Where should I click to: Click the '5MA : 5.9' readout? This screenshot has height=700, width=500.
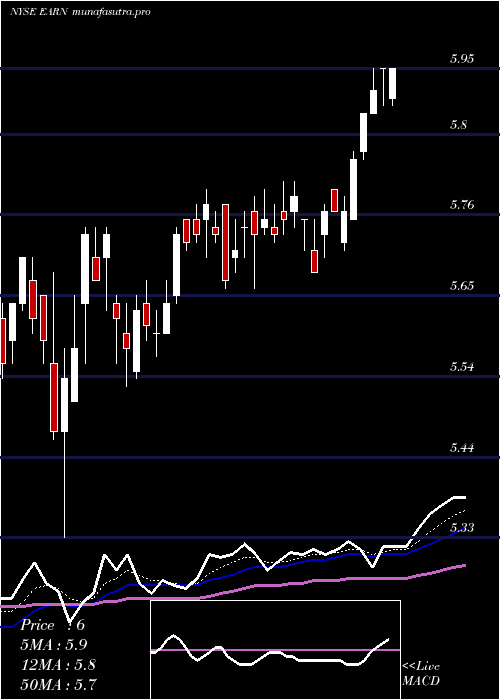[x=54, y=645]
